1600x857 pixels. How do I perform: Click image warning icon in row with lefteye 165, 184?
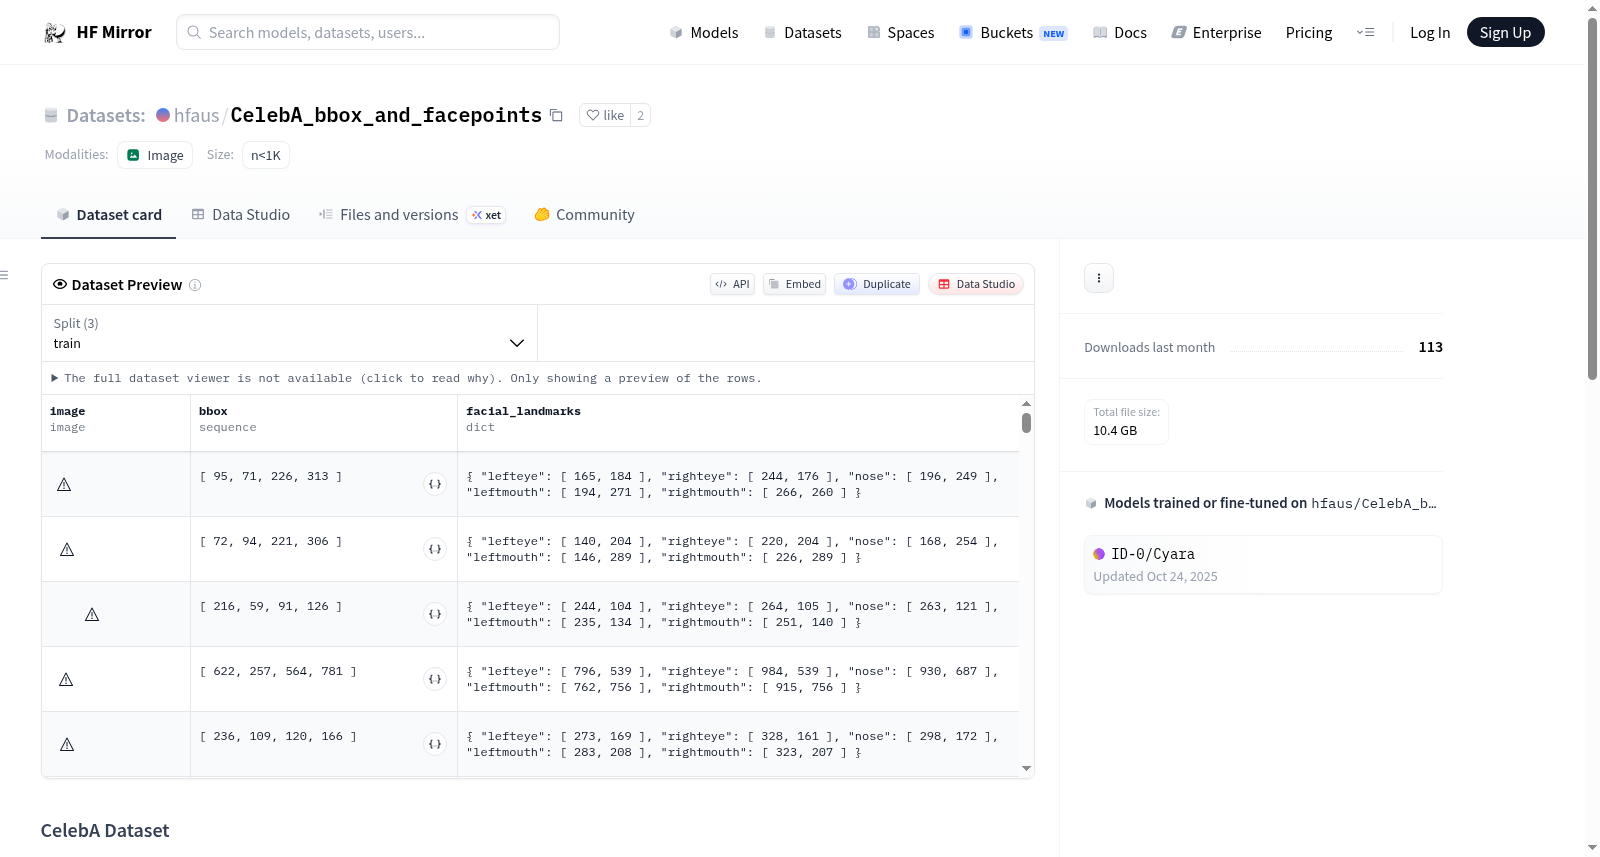[x=64, y=485]
